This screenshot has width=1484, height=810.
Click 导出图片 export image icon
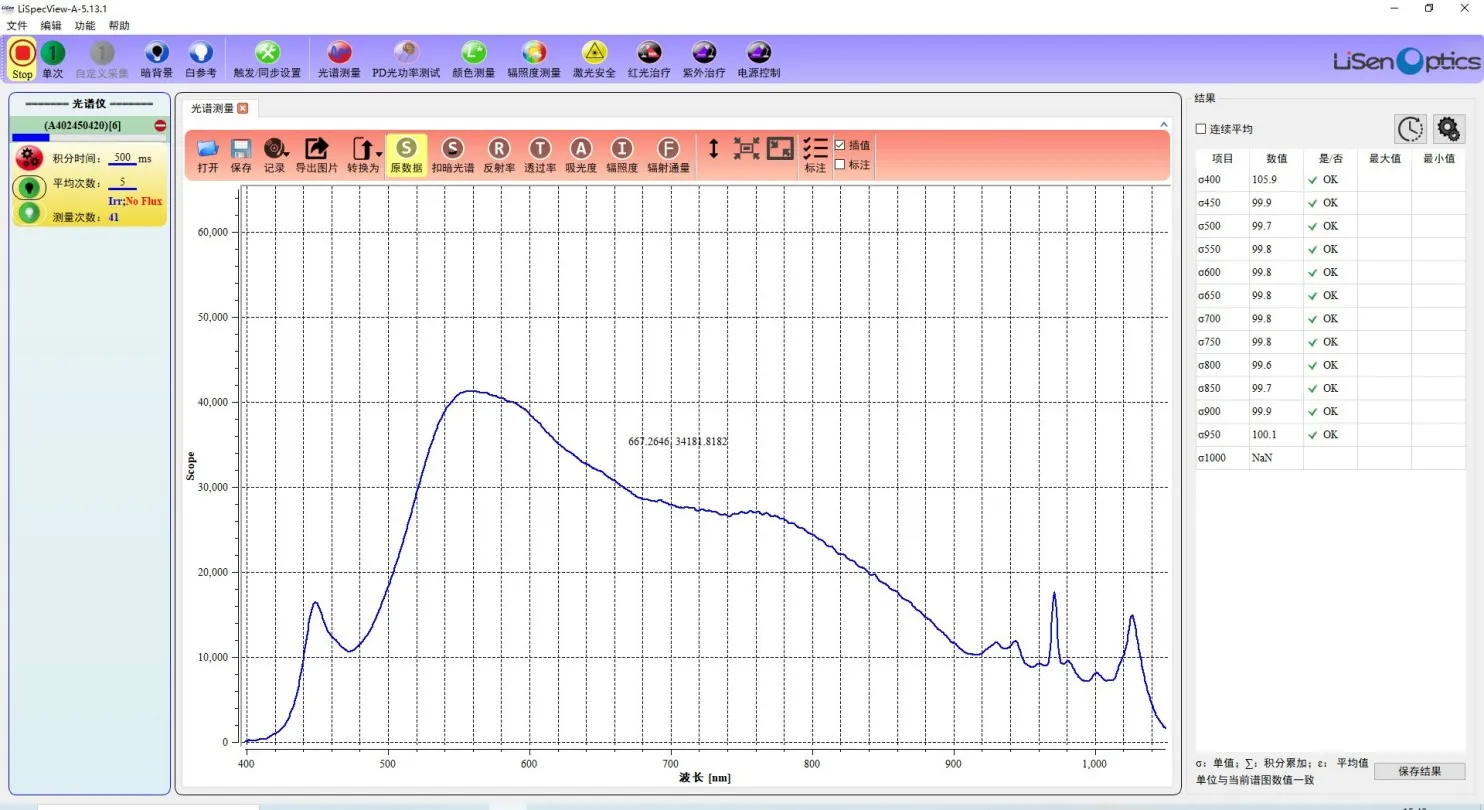pos(316,155)
